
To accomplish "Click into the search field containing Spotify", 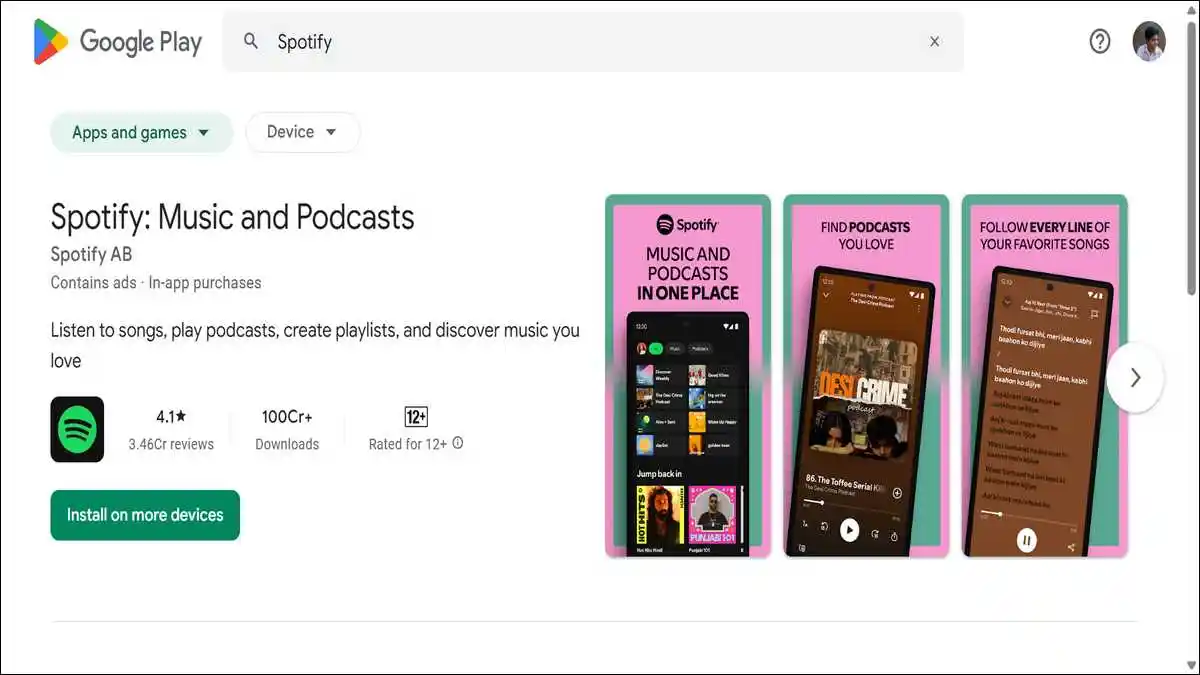I will pos(593,41).
